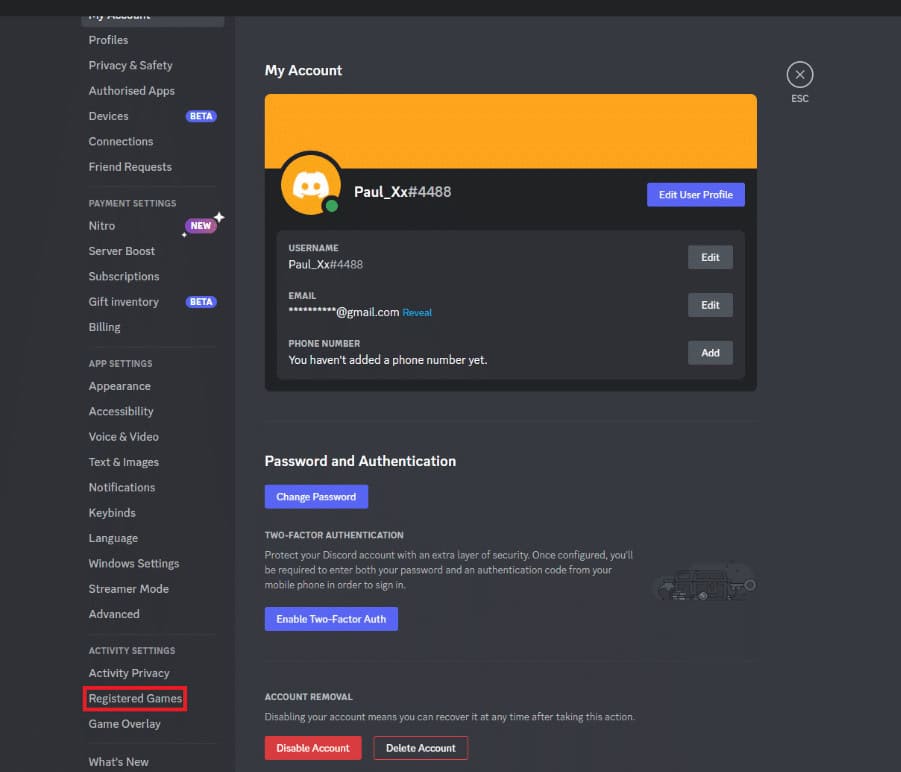Click the BETA badge next to Gift Inventory
901x772 pixels.
201,302
